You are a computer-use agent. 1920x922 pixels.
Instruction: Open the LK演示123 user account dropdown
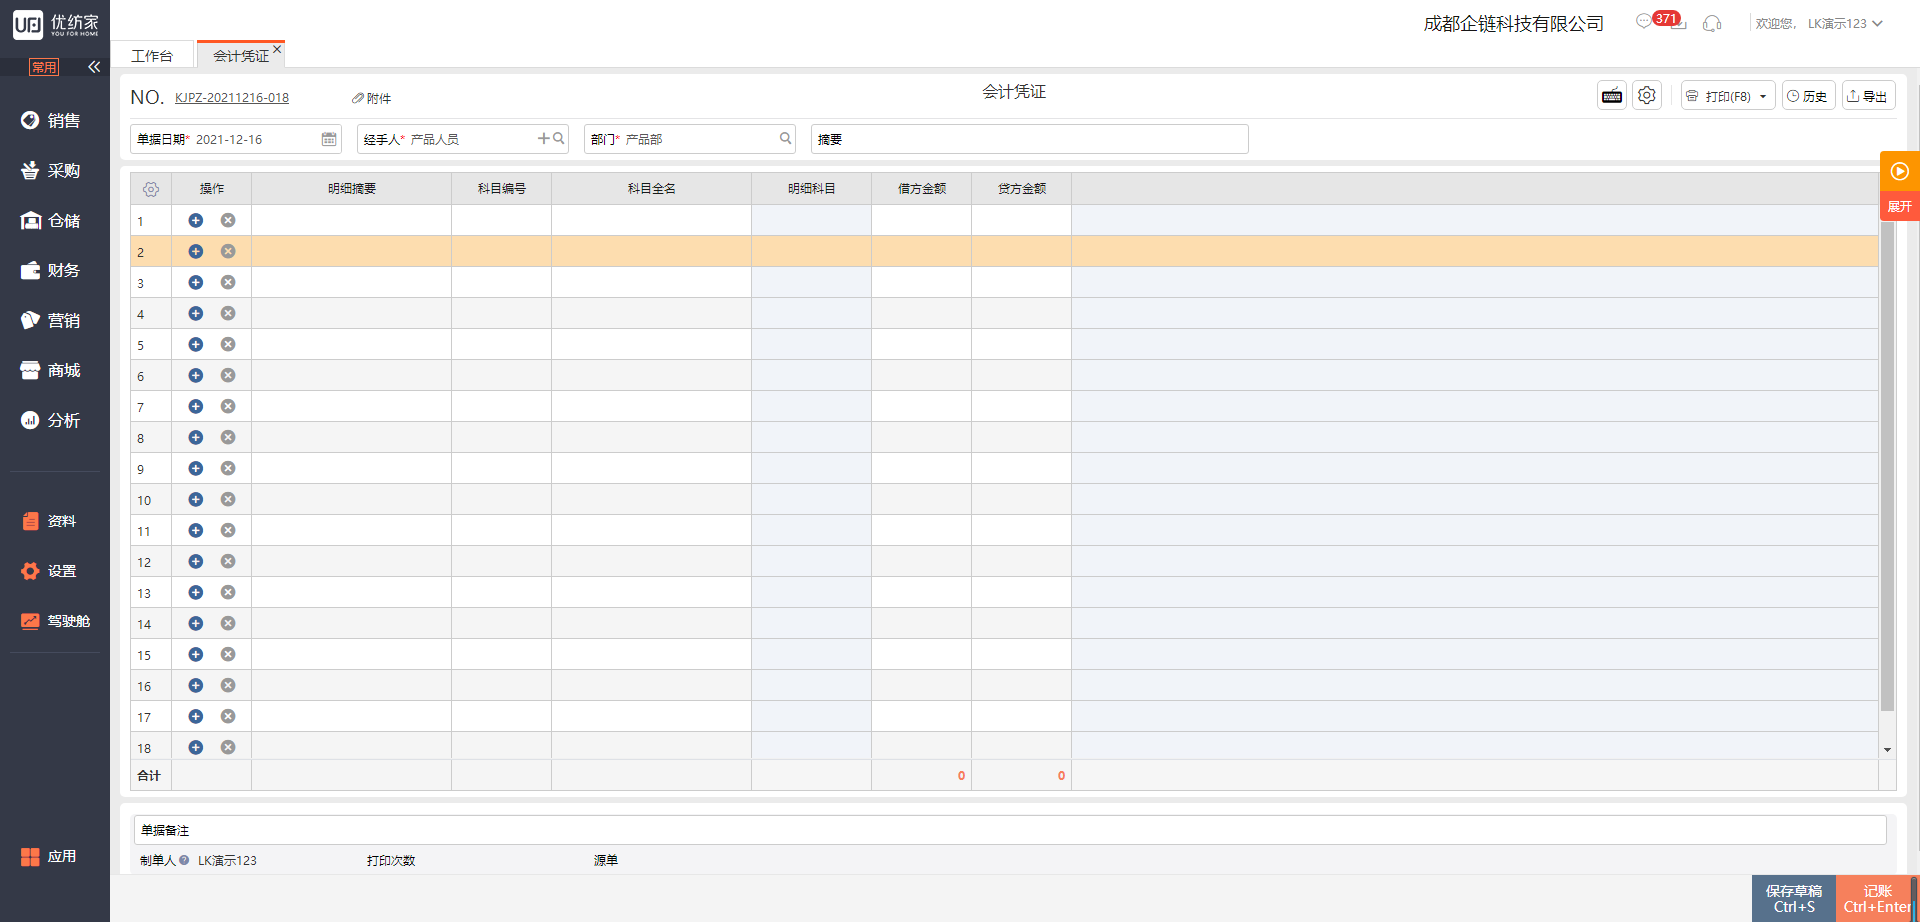1844,23
